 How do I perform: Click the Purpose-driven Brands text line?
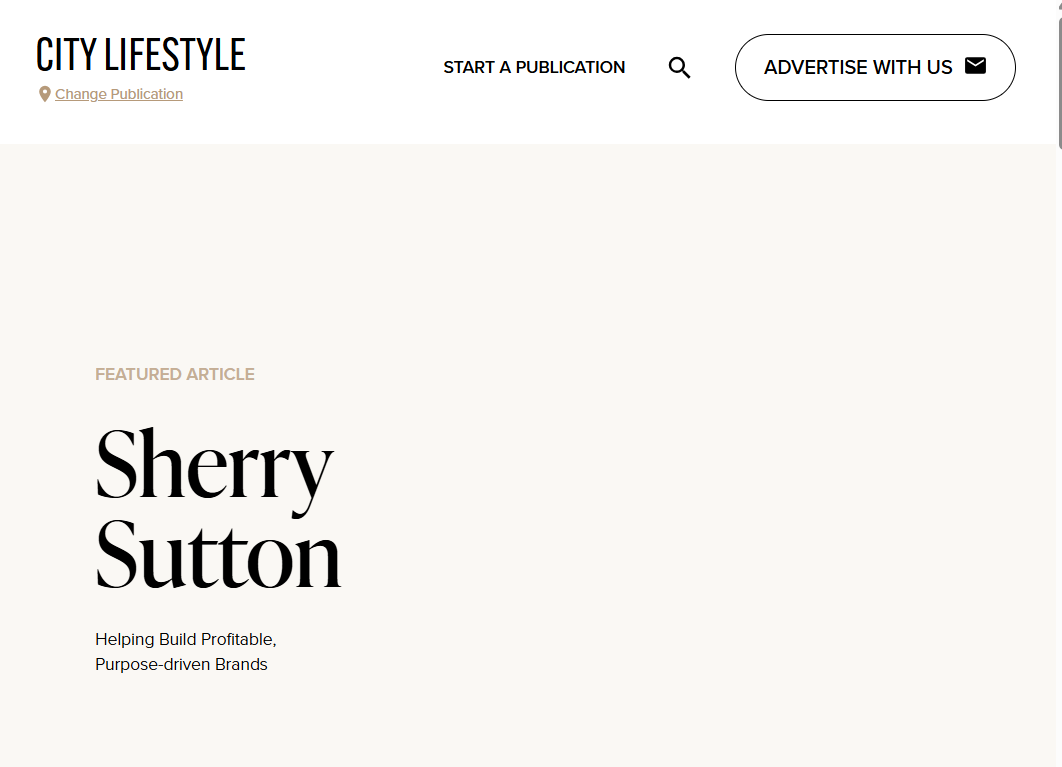pos(181,664)
